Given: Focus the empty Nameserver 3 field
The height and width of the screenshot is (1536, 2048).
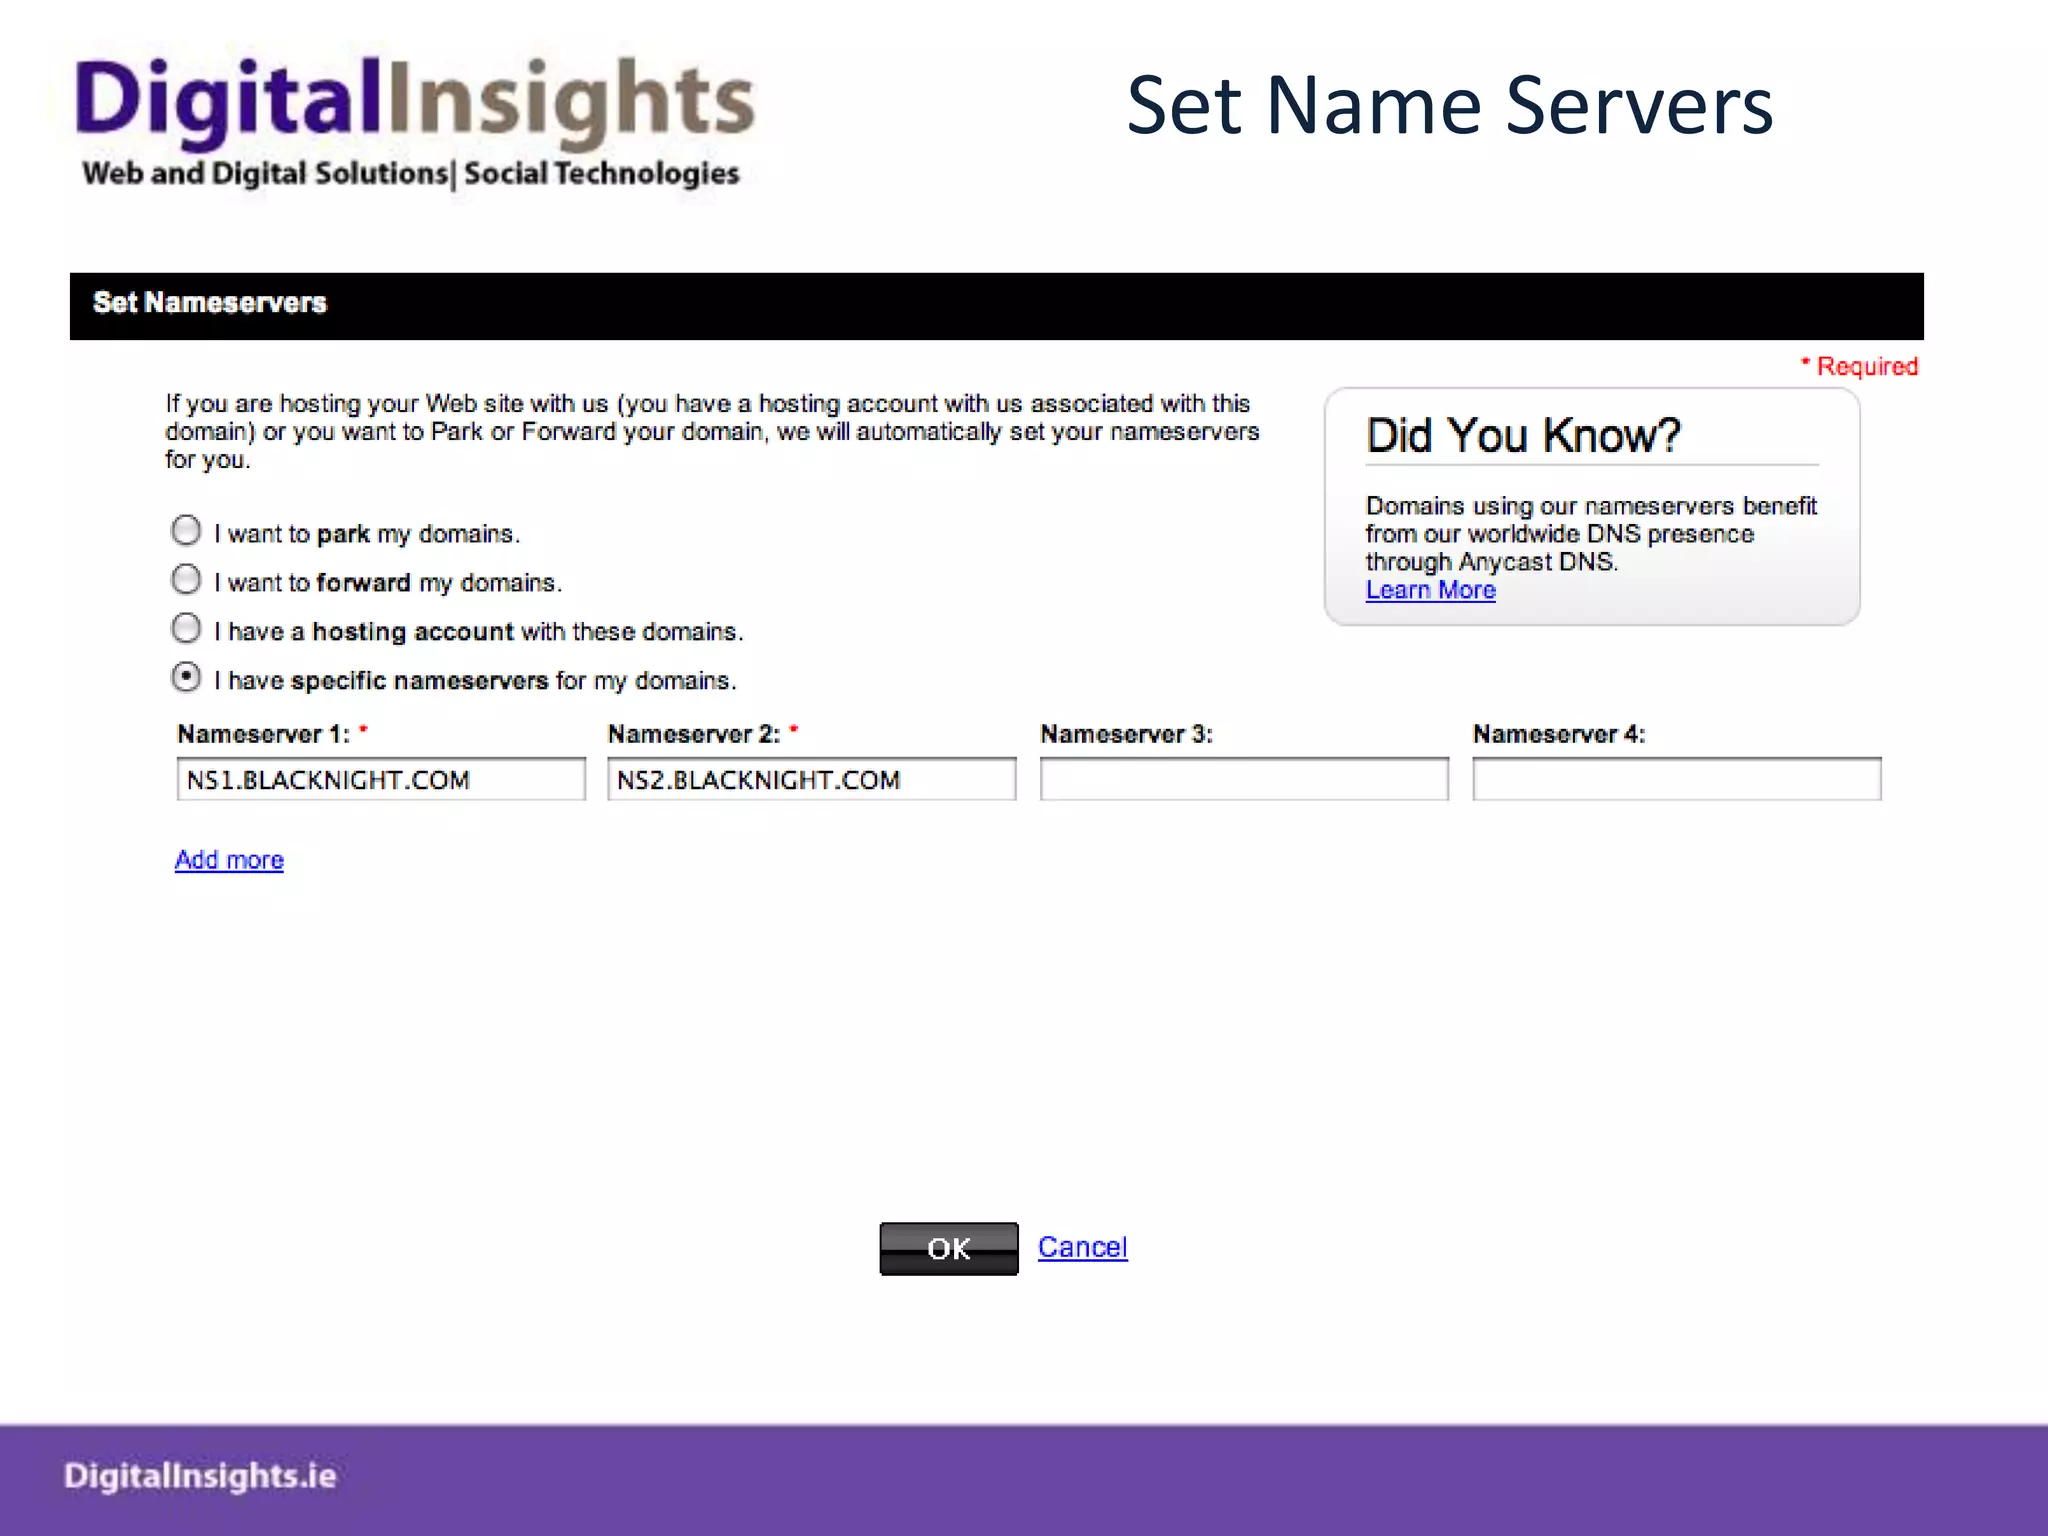Looking at the screenshot, I should click(x=1243, y=780).
